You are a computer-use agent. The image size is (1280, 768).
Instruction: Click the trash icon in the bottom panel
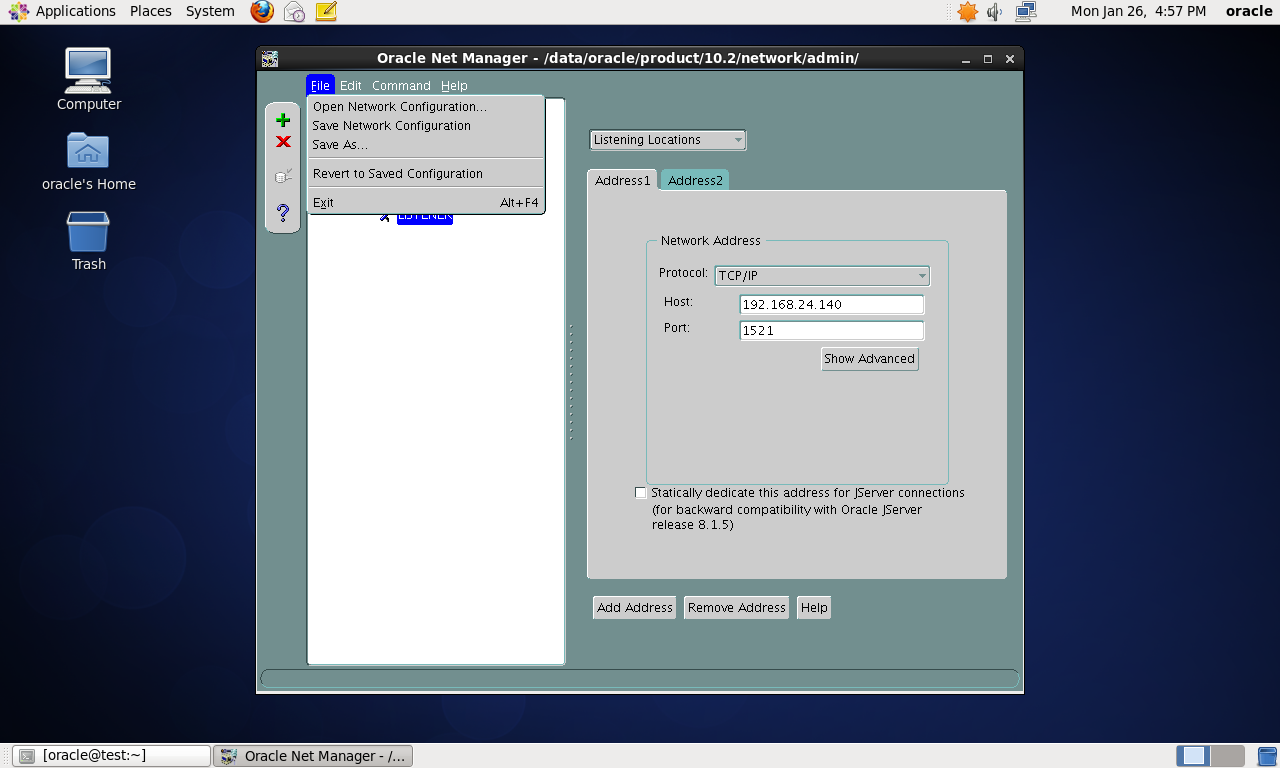coord(1267,756)
